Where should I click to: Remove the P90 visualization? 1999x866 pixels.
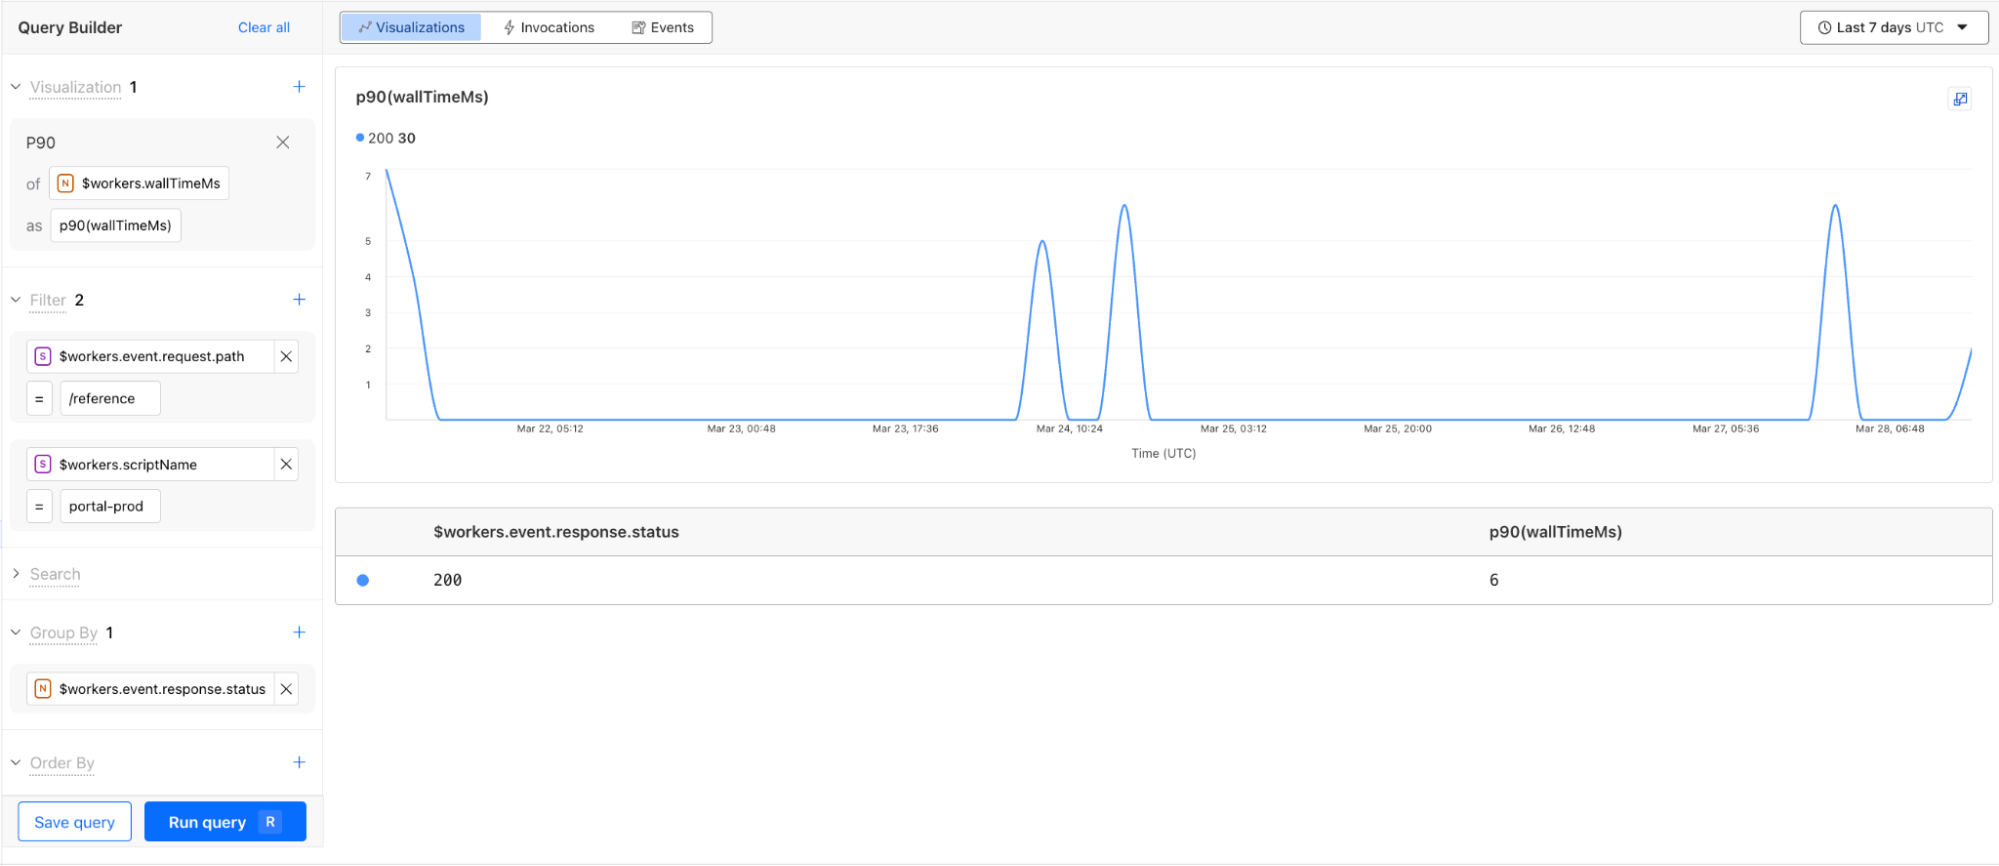coord(283,143)
